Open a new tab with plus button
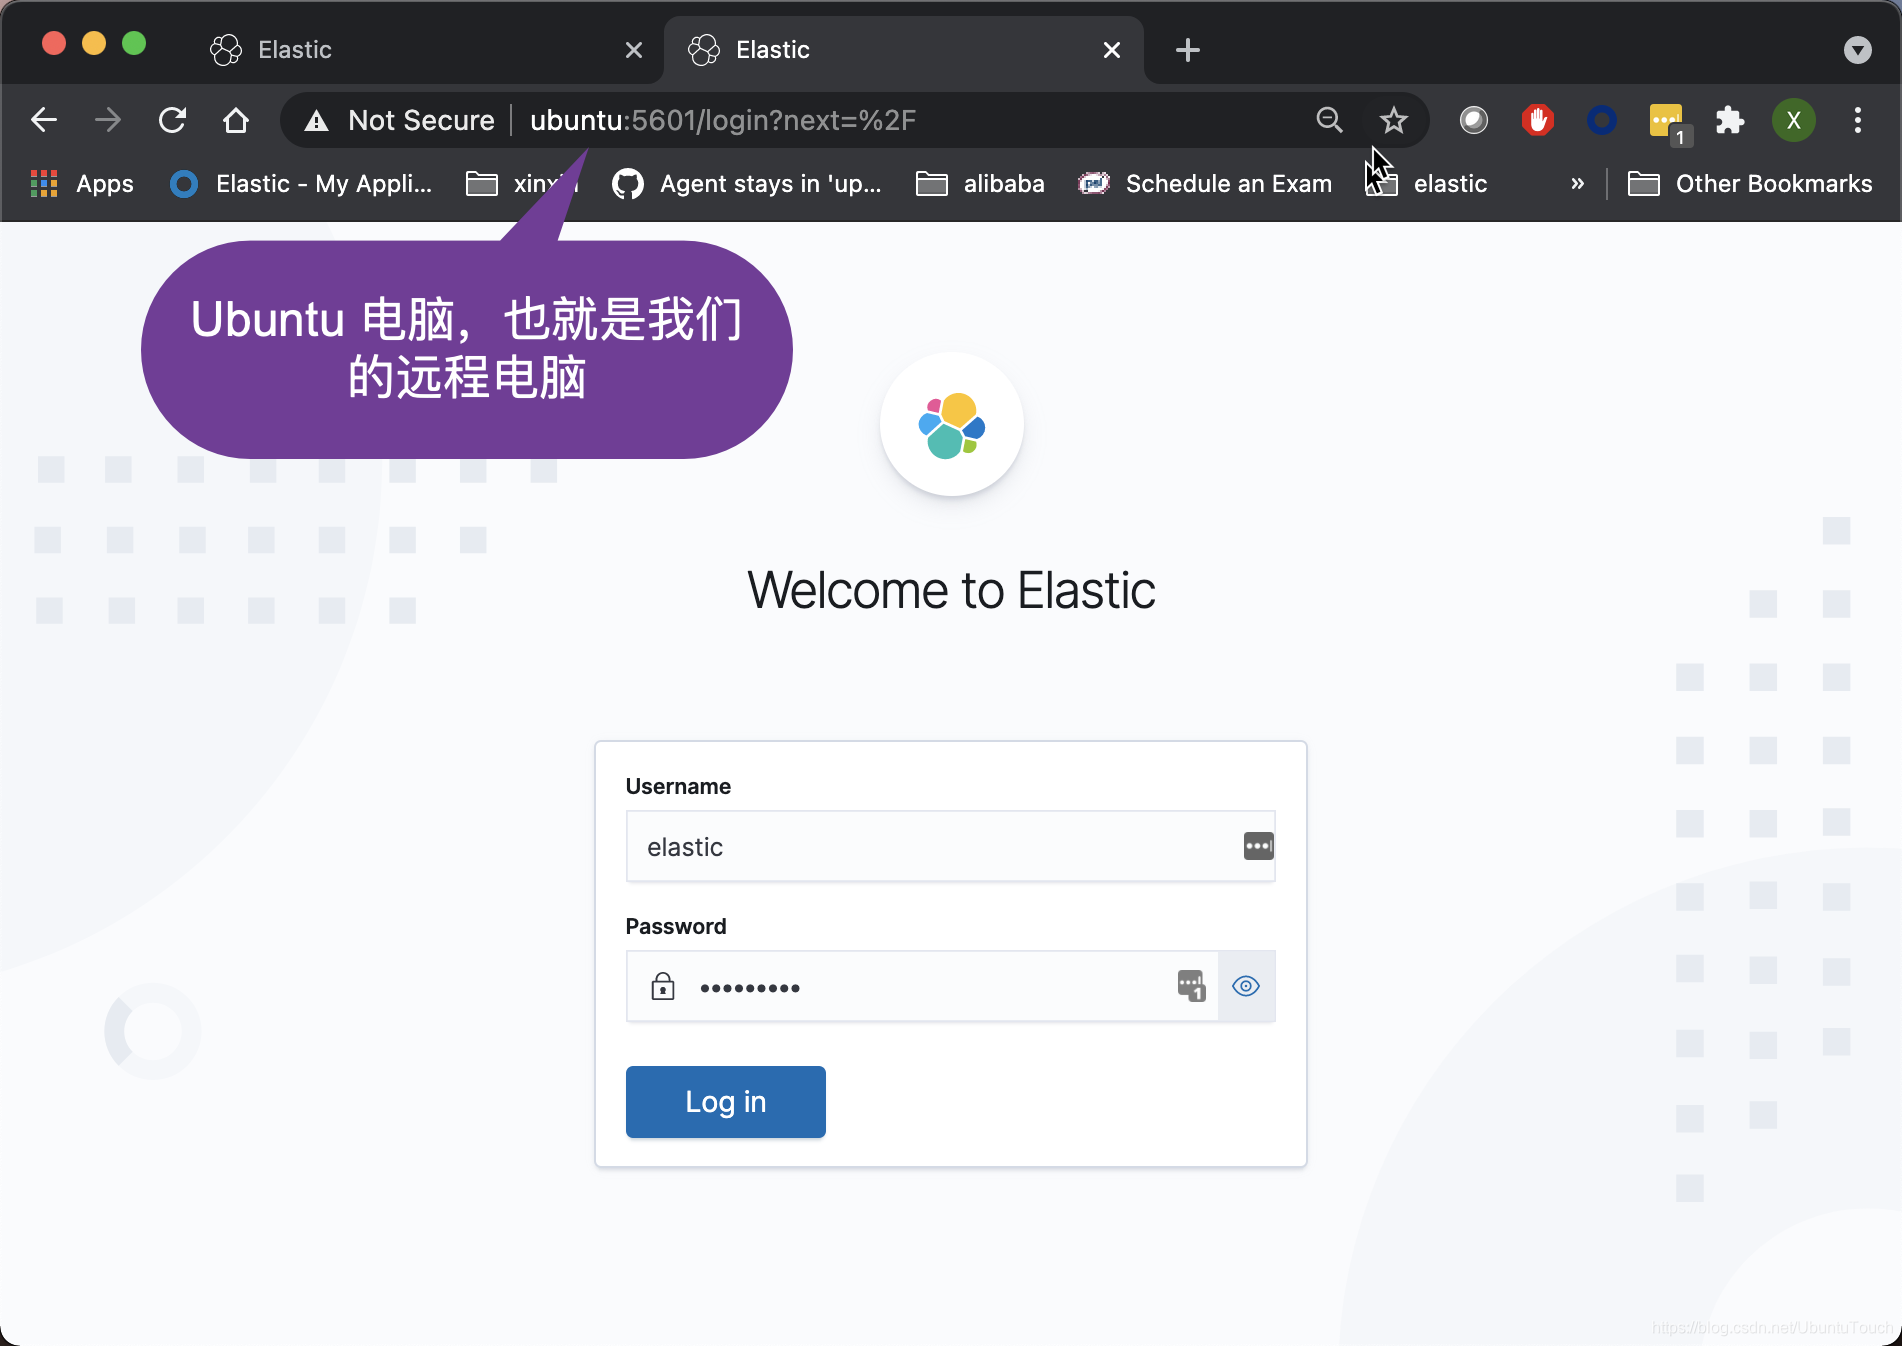1902x1346 pixels. click(1187, 50)
